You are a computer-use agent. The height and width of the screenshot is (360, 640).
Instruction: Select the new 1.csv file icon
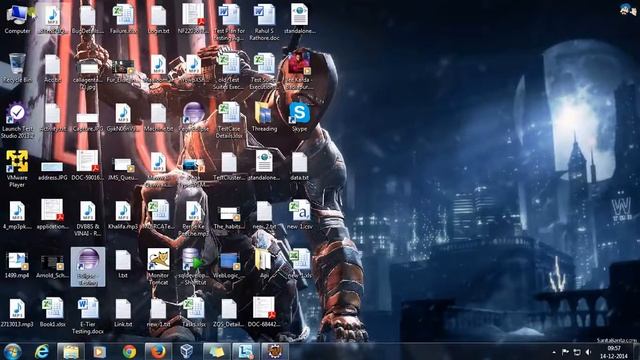pyautogui.click(x=300, y=215)
